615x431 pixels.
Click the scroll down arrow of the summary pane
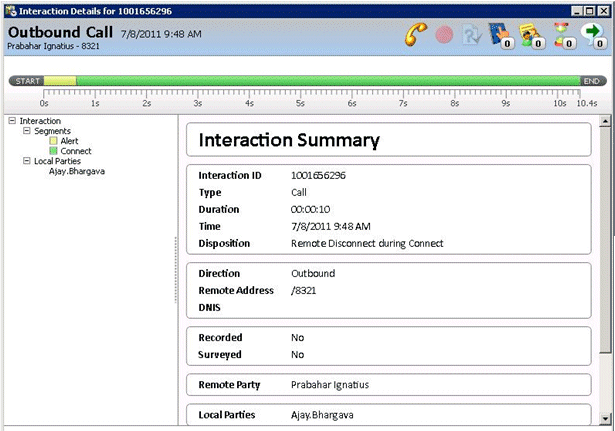[605, 421]
